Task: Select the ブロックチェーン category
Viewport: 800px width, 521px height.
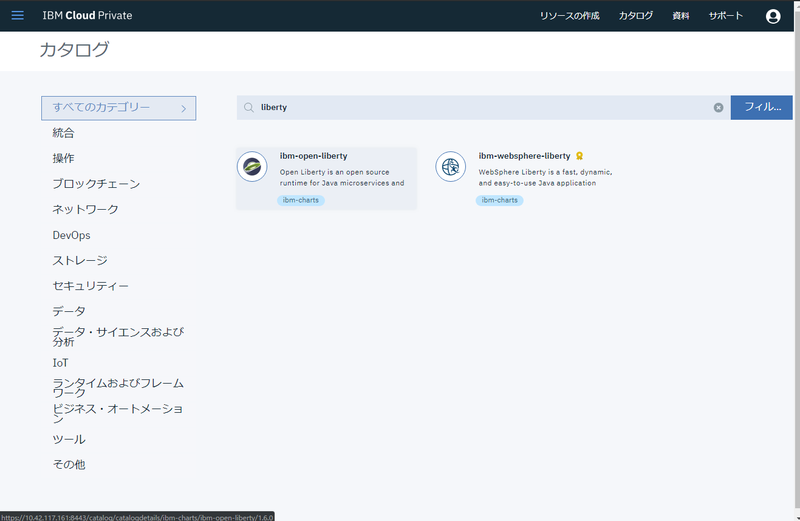Action: pos(96,184)
